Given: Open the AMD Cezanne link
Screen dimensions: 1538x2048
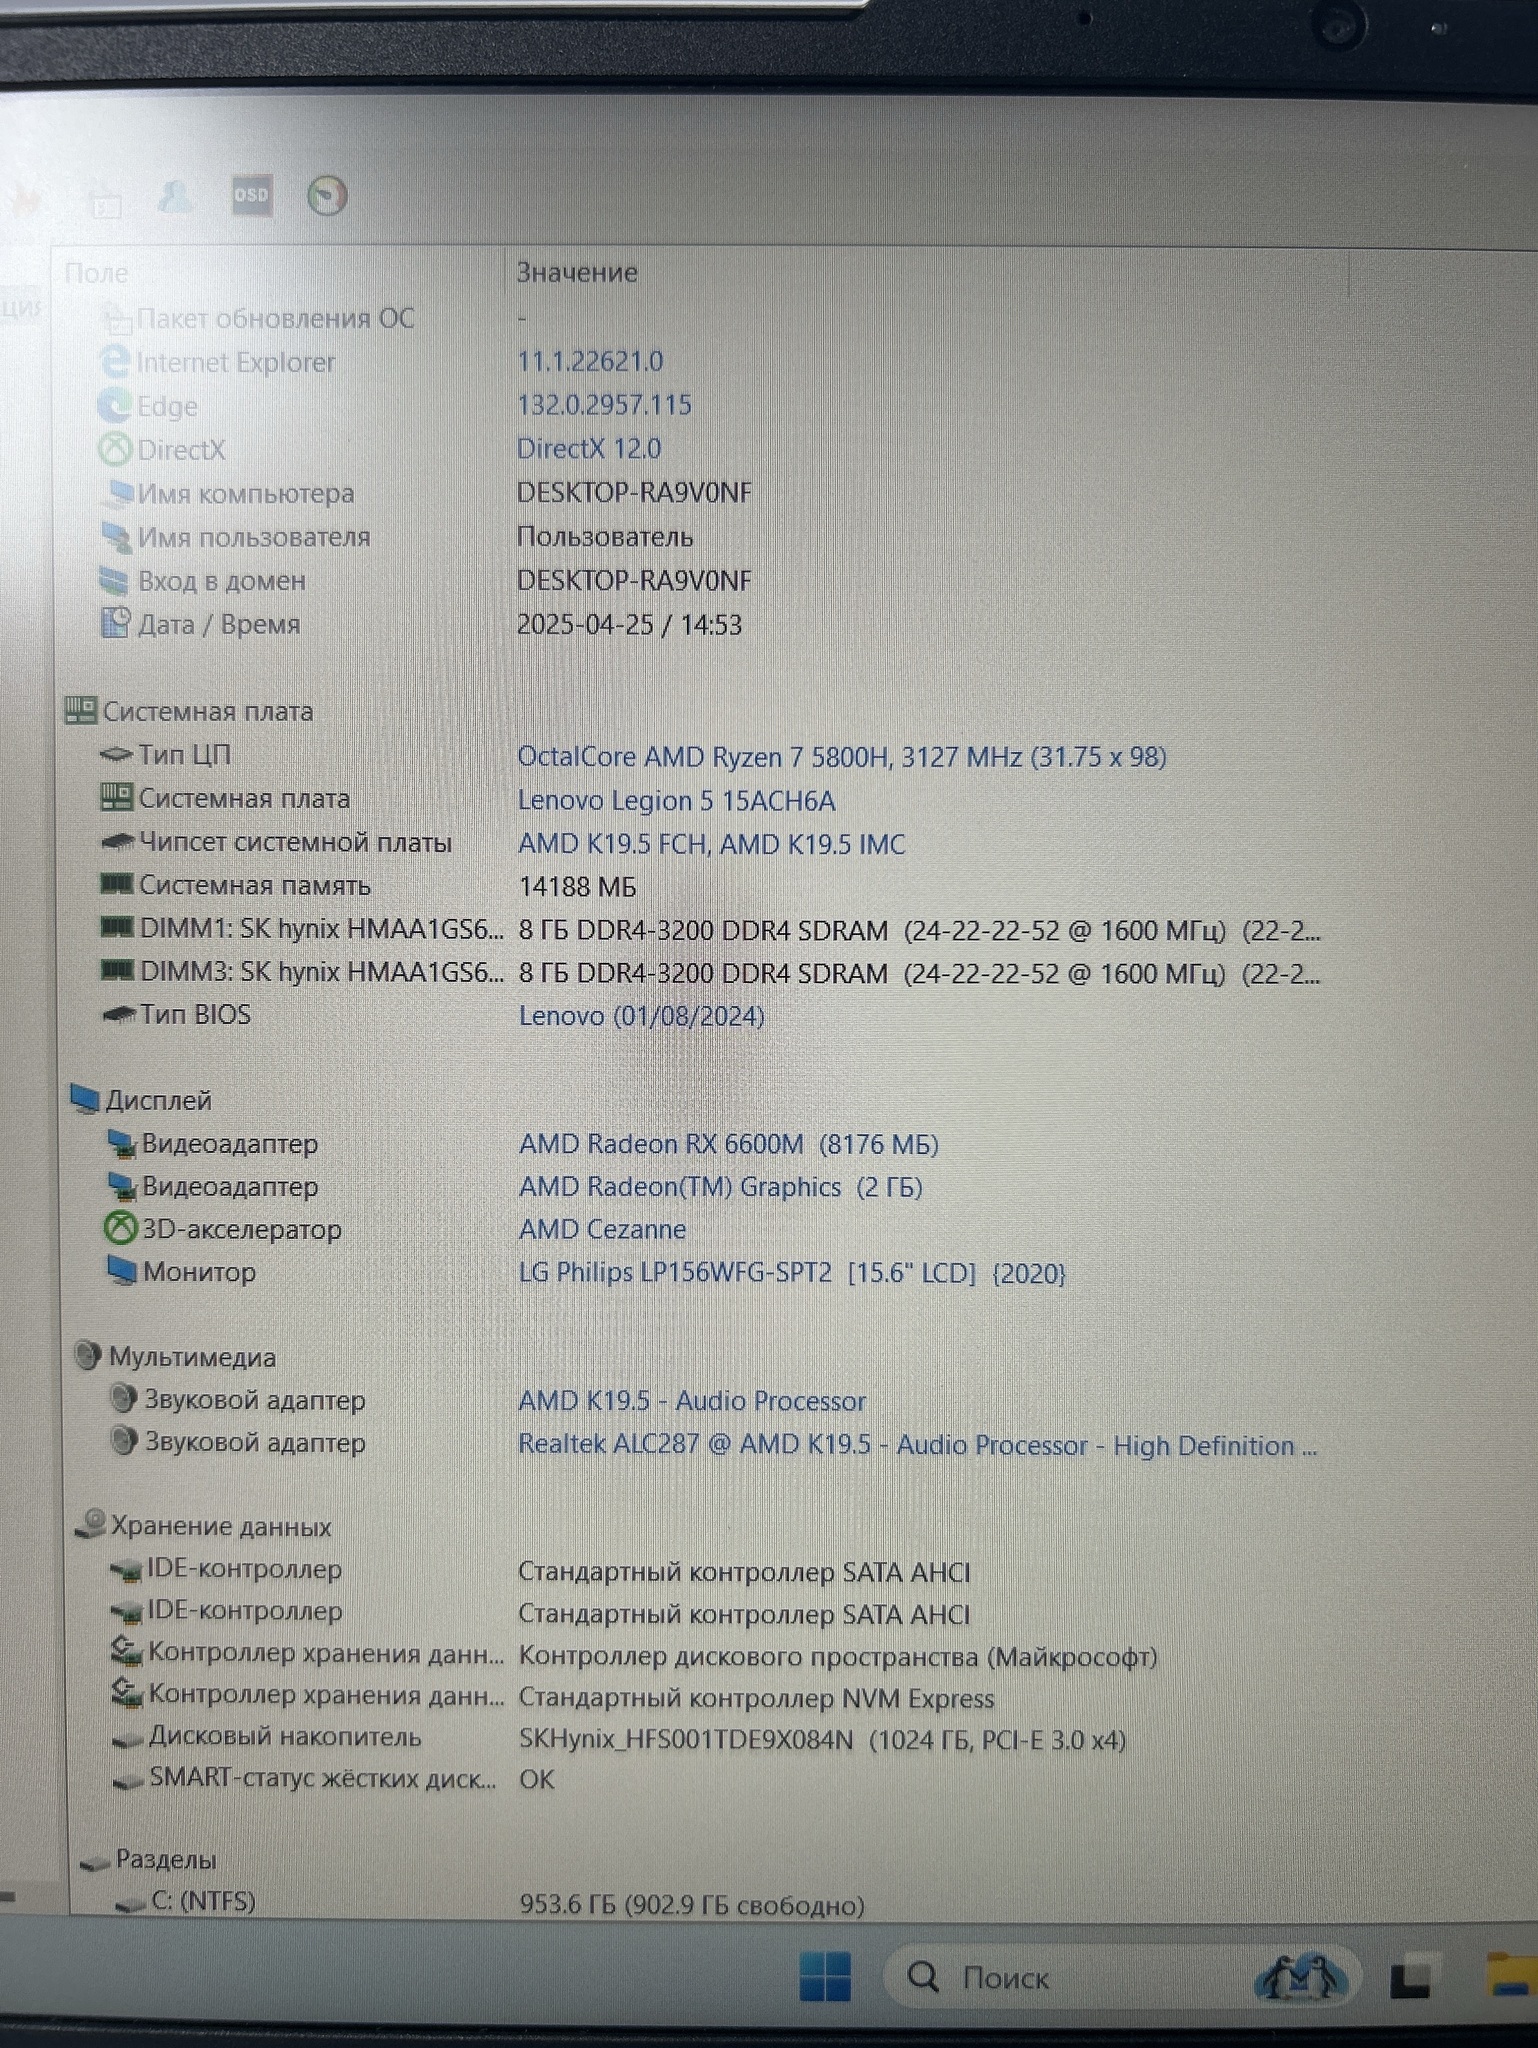Looking at the screenshot, I should point(603,1229).
